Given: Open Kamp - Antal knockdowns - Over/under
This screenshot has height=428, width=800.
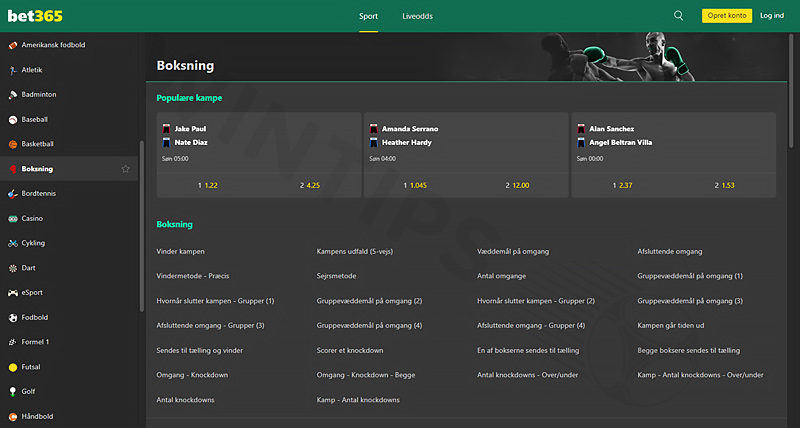Looking at the screenshot, I should (x=700, y=375).
